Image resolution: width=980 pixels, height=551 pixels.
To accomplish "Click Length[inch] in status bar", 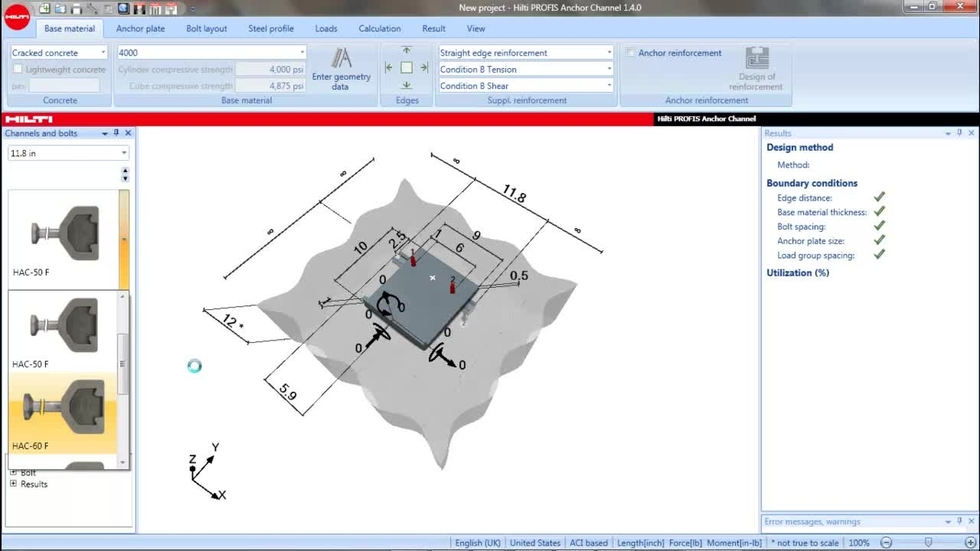I will pos(641,543).
